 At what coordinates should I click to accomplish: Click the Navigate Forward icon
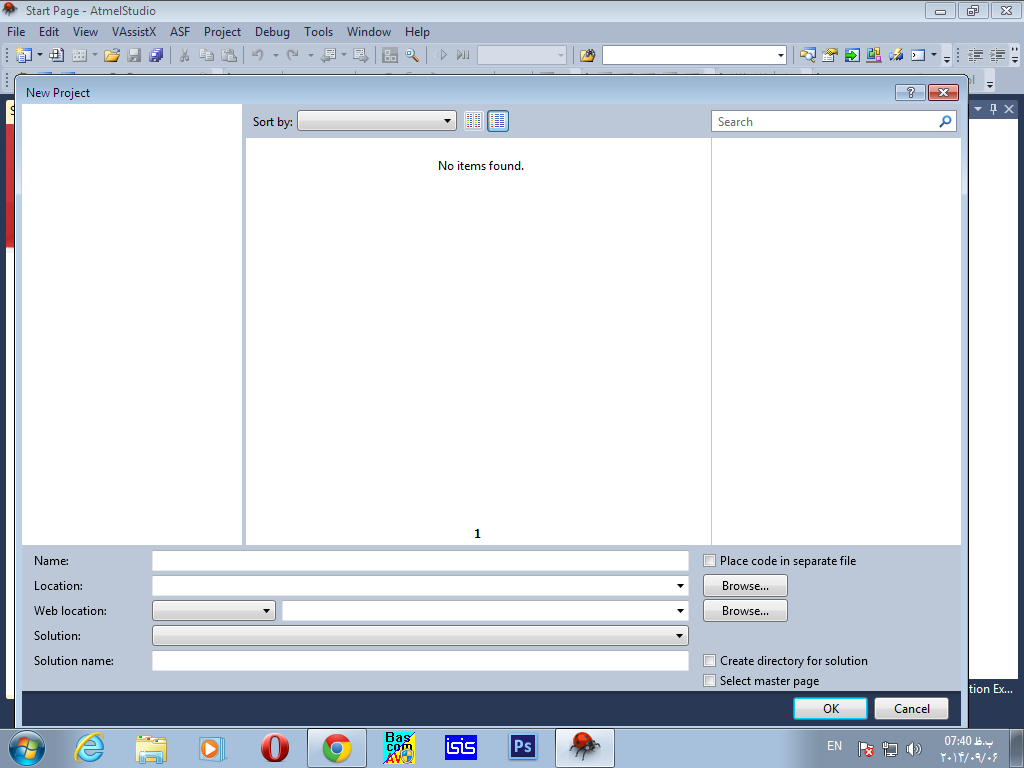click(360, 56)
